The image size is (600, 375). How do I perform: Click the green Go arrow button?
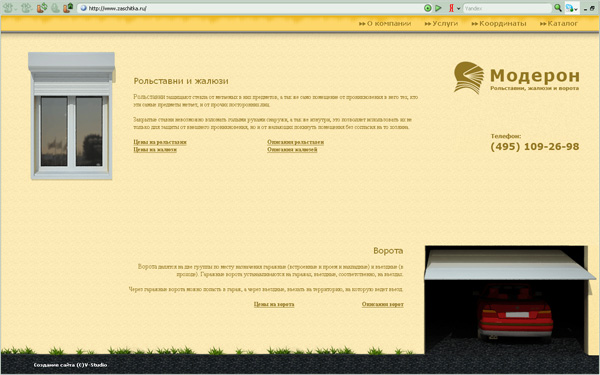[x=438, y=8]
